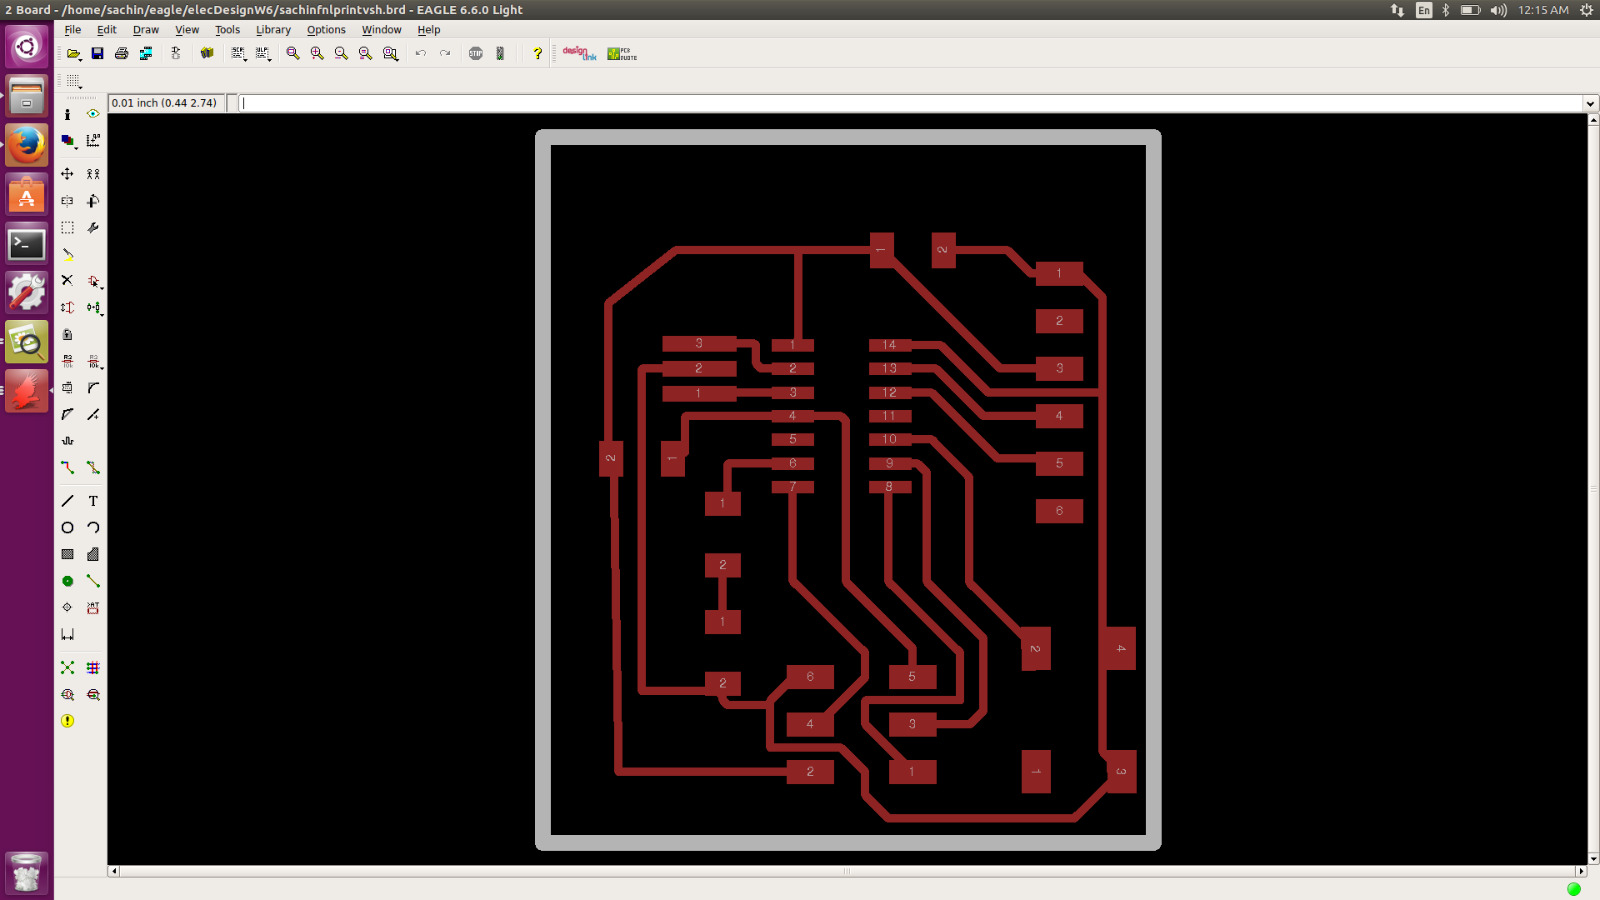The image size is (1600, 900).
Task: Select the Move tool
Action: click(67, 174)
